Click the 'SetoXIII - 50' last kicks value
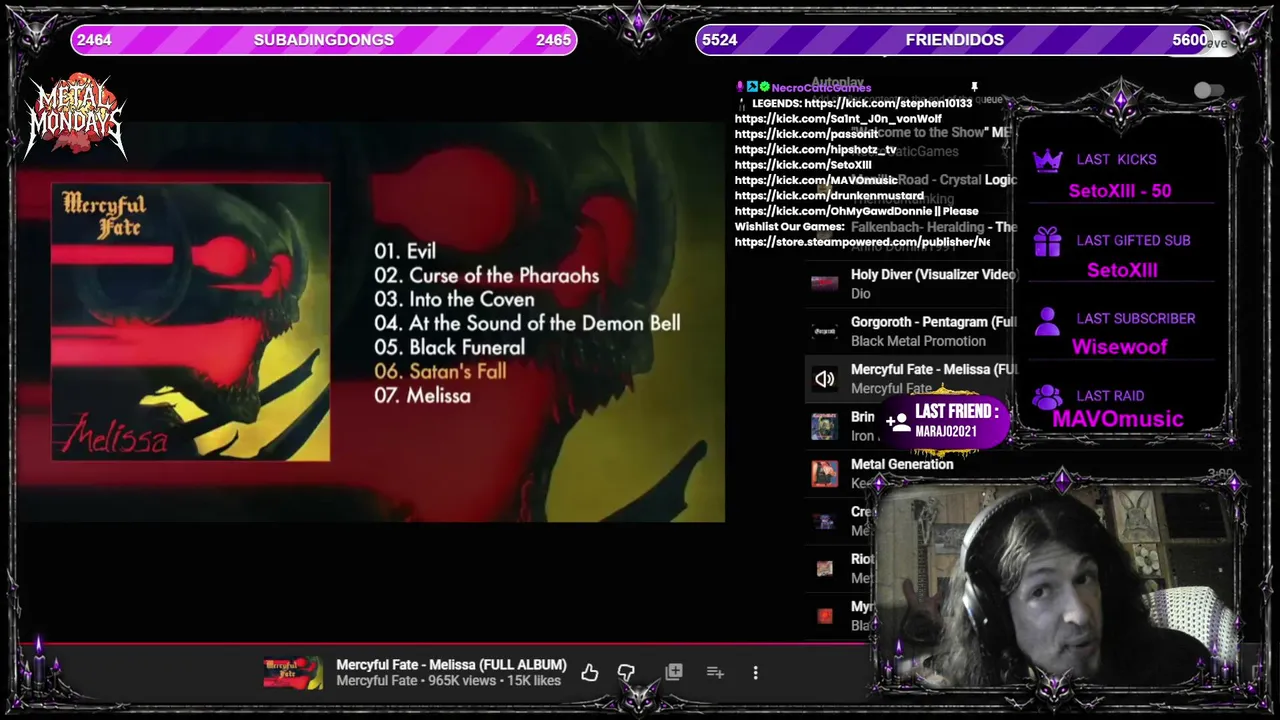Image resolution: width=1280 pixels, height=720 pixels. [x=1119, y=191]
